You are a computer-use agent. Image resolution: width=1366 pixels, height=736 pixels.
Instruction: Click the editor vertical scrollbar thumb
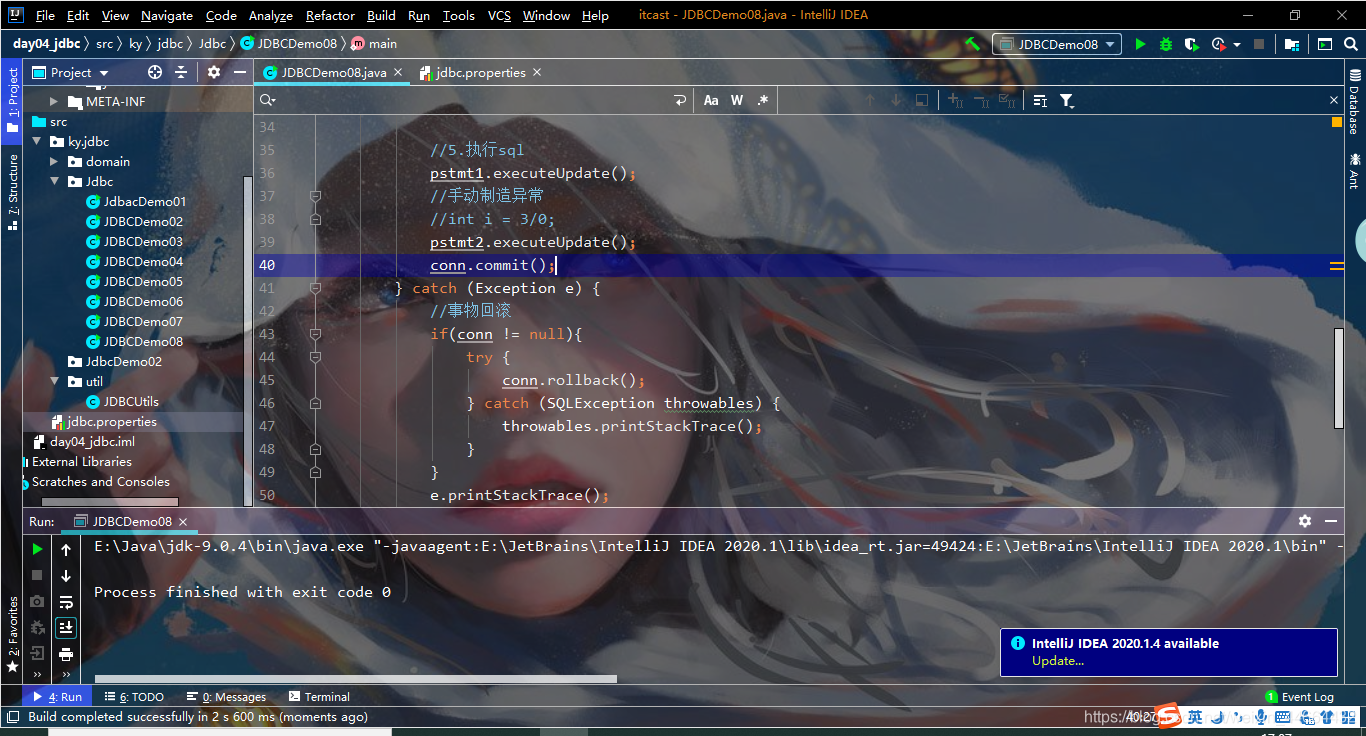click(x=1338, y=378)
